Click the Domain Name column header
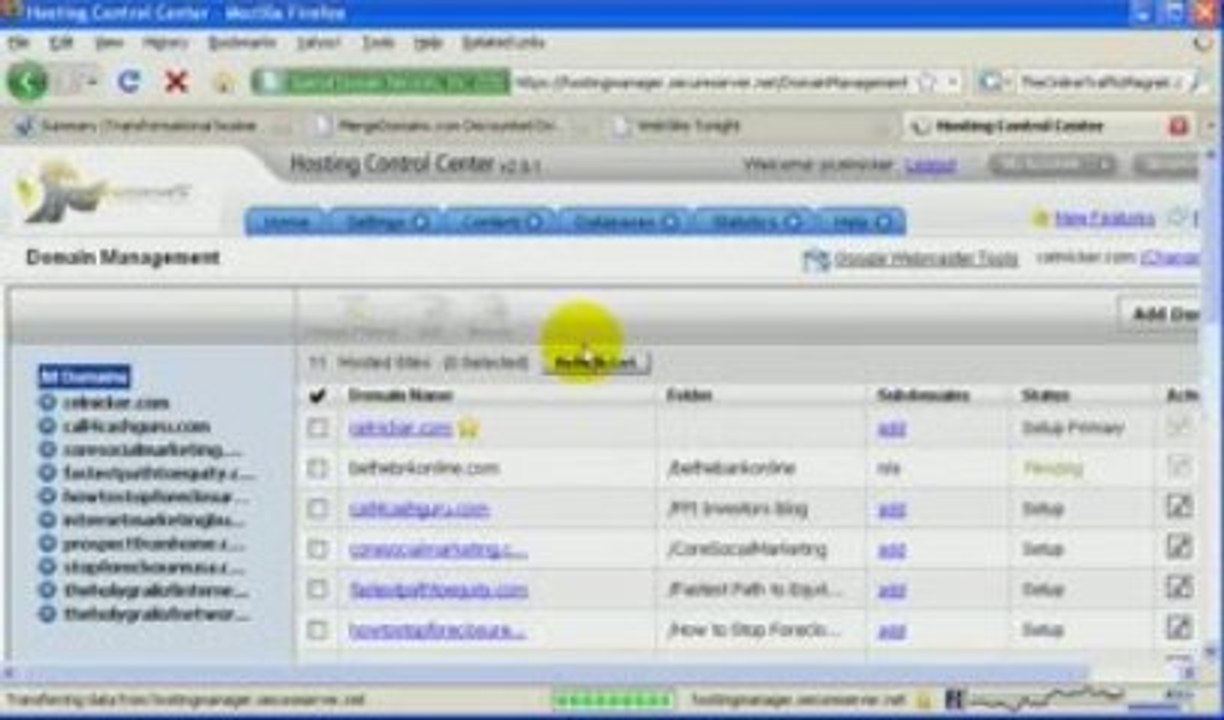Image resolution: width=1224 pixels, height=720 pixels. click(x=401, y=396)
